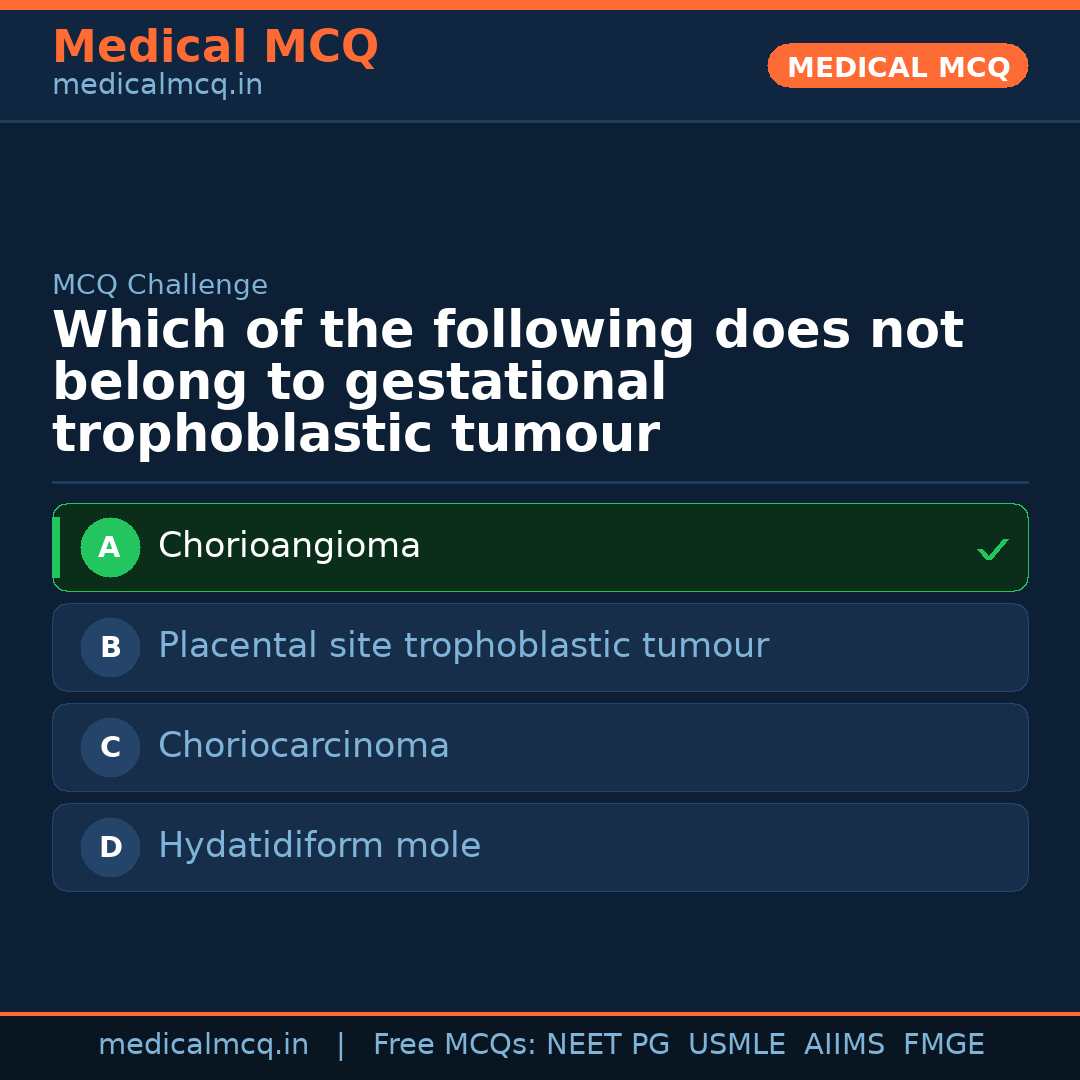The image size is (1080, 1080).
Task: Click the orange MEDICAL MCQ badge
Action: [x=897, y=66]
